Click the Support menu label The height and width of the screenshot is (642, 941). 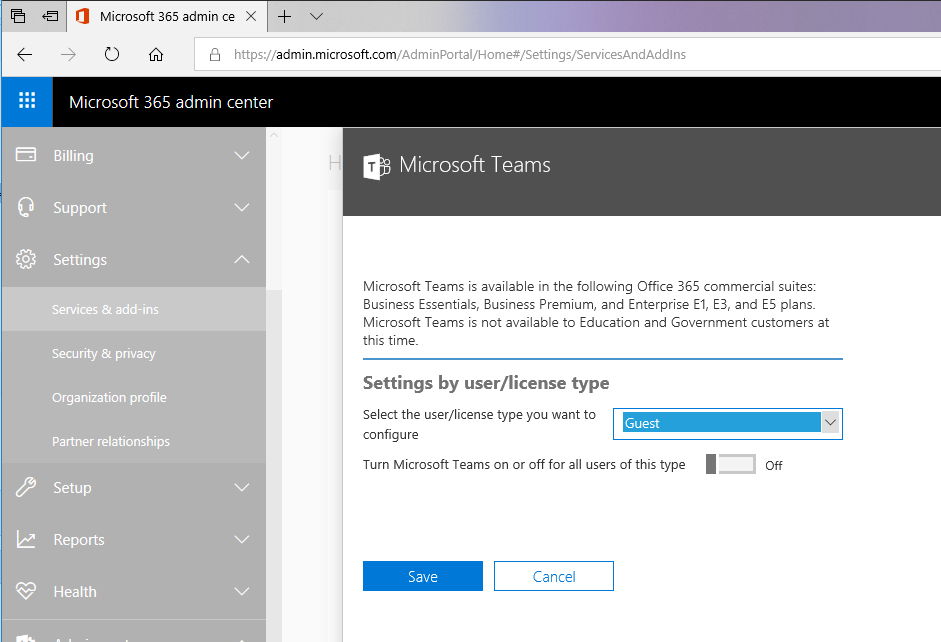80,208
